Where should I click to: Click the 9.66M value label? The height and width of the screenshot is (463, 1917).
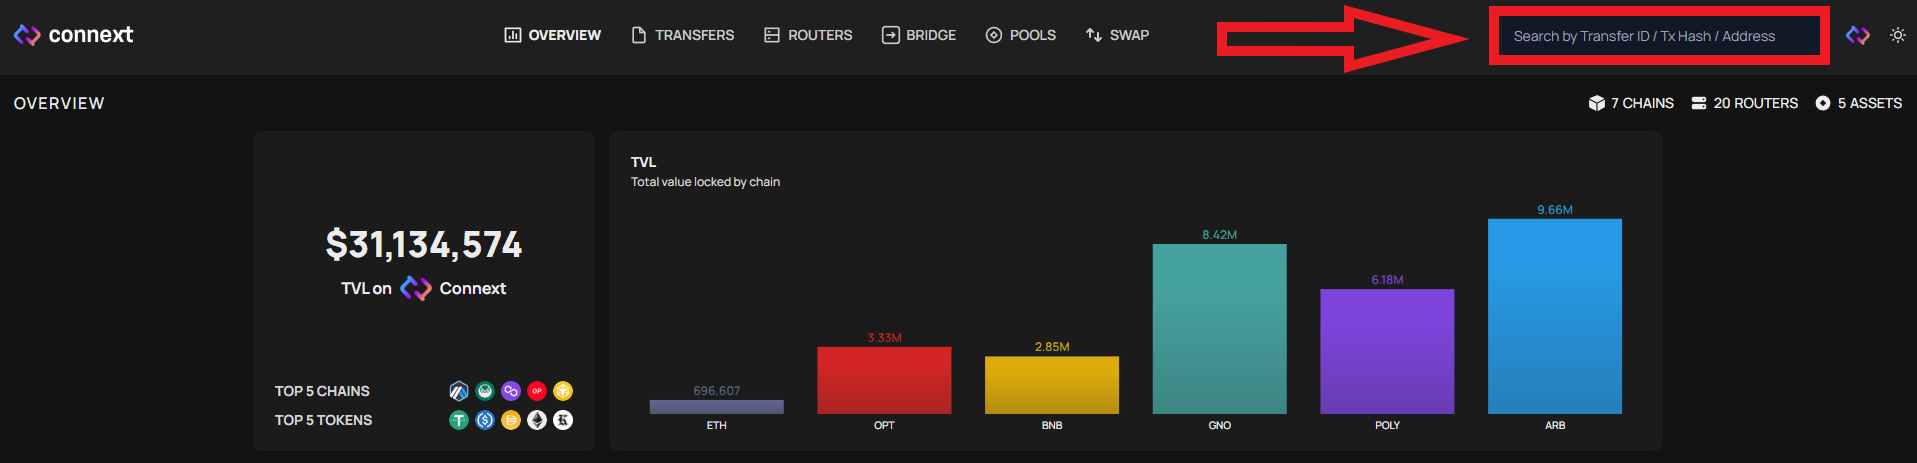[1555, 210]
